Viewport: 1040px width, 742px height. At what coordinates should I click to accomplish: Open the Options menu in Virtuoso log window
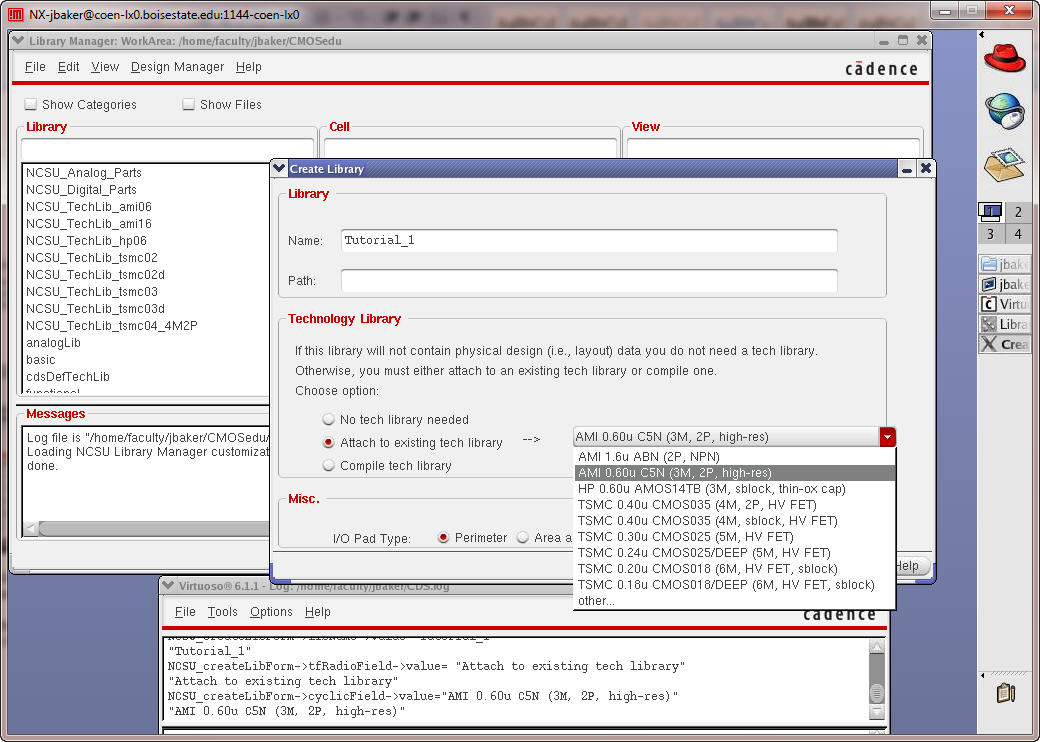pos(271,612)
